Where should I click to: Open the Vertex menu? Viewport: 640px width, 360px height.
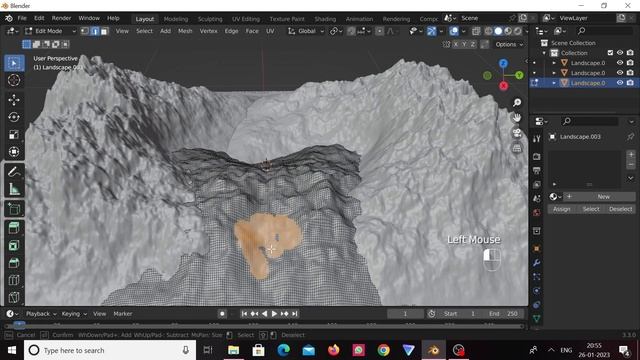(x=209, y=31)
